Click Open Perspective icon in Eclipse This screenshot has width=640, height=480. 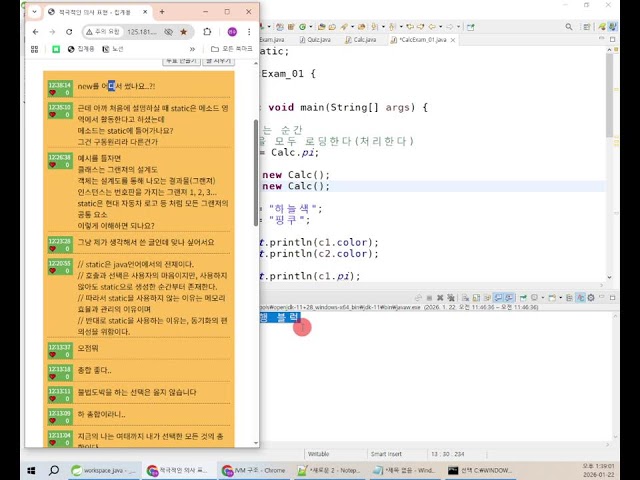point(587,27)
